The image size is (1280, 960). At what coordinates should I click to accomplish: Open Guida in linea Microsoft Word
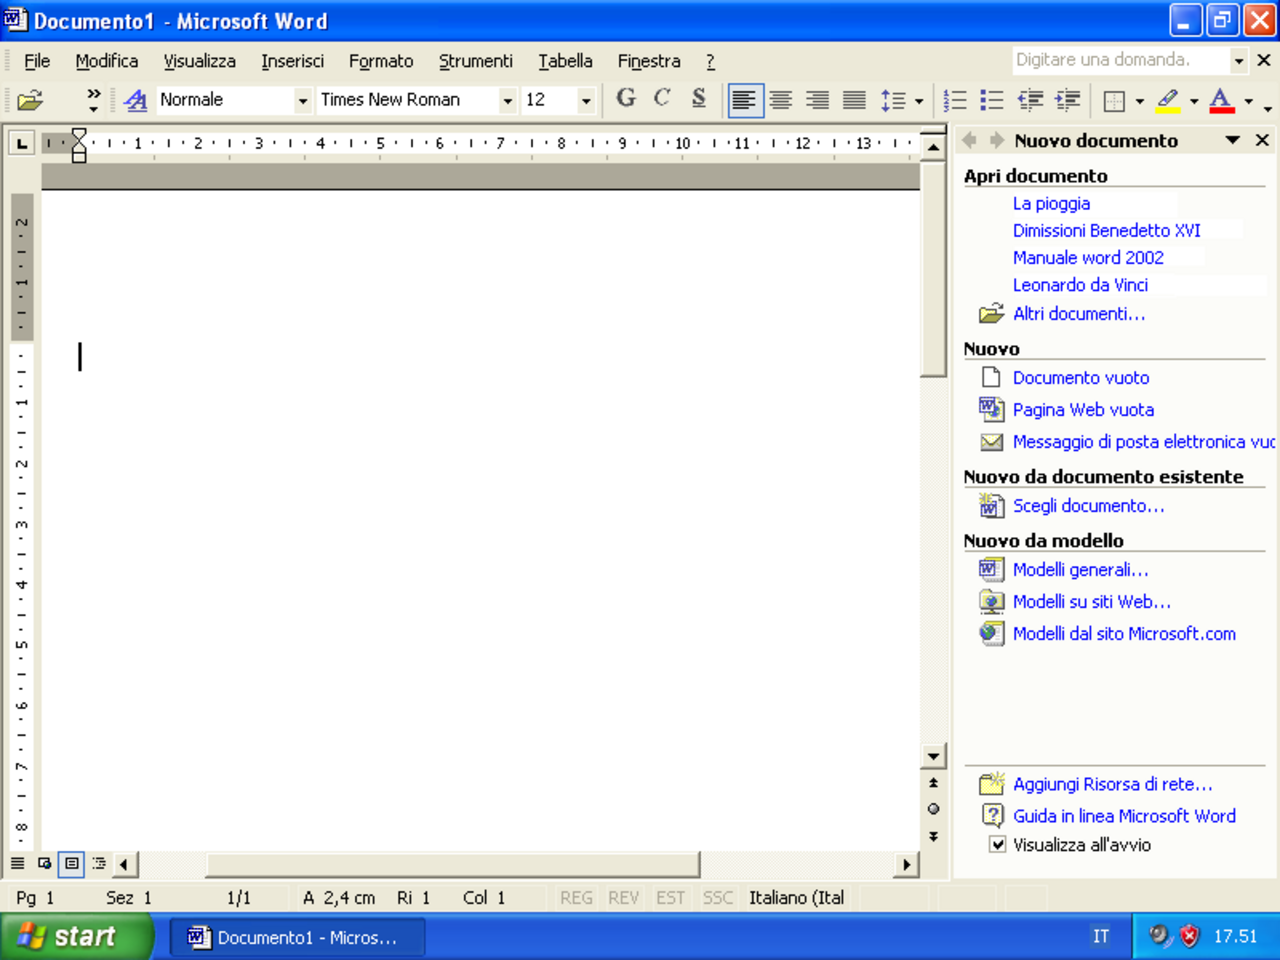[x=1124, y=815]
